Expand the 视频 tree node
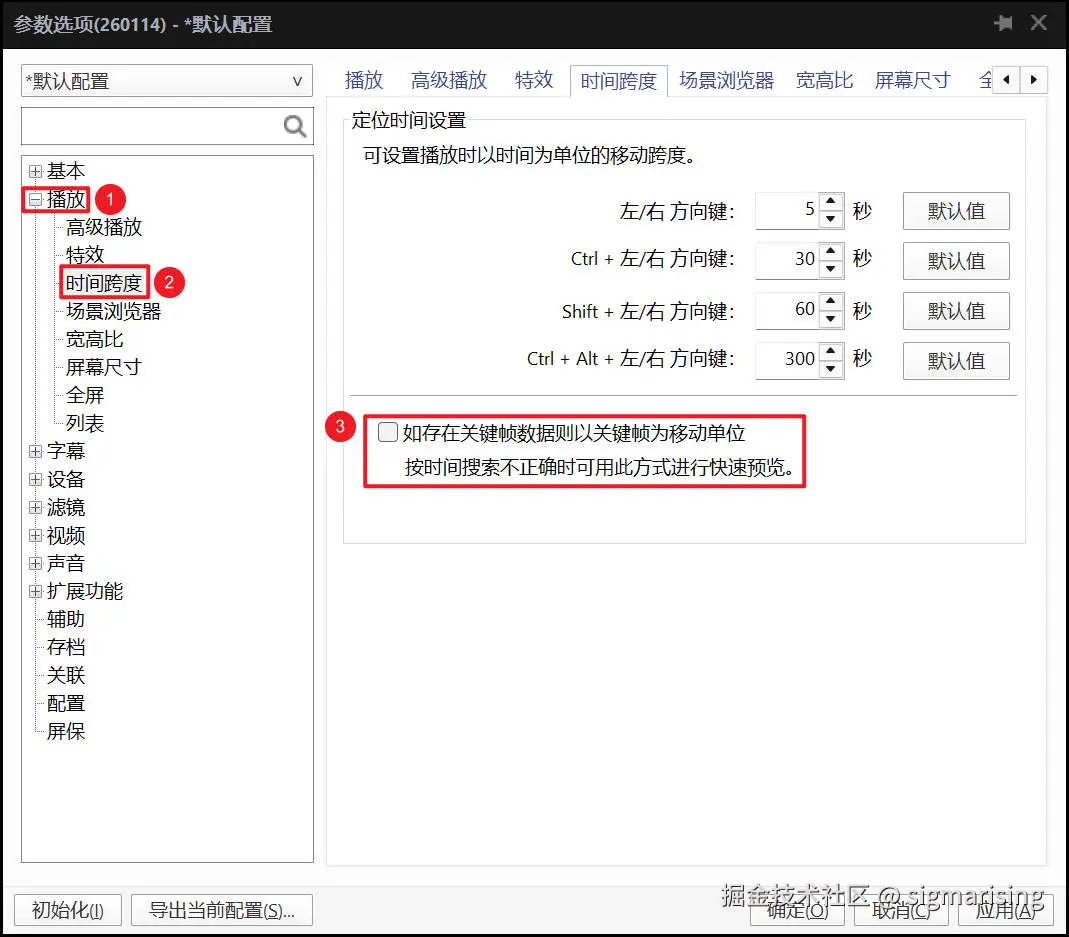Screen dimensions: 1069x937 35,535
